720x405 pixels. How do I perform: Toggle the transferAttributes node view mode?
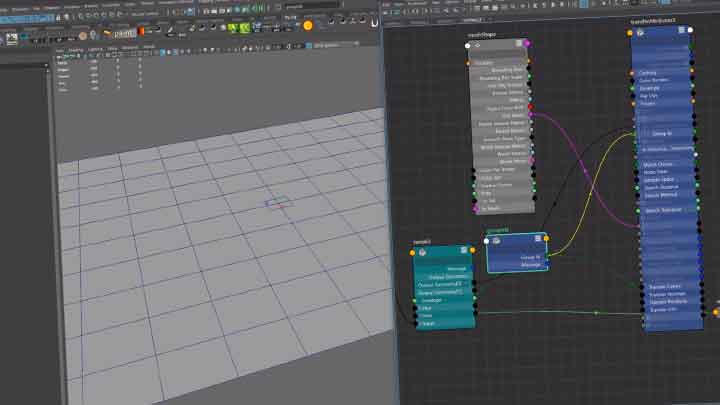[x=680, y=31]
